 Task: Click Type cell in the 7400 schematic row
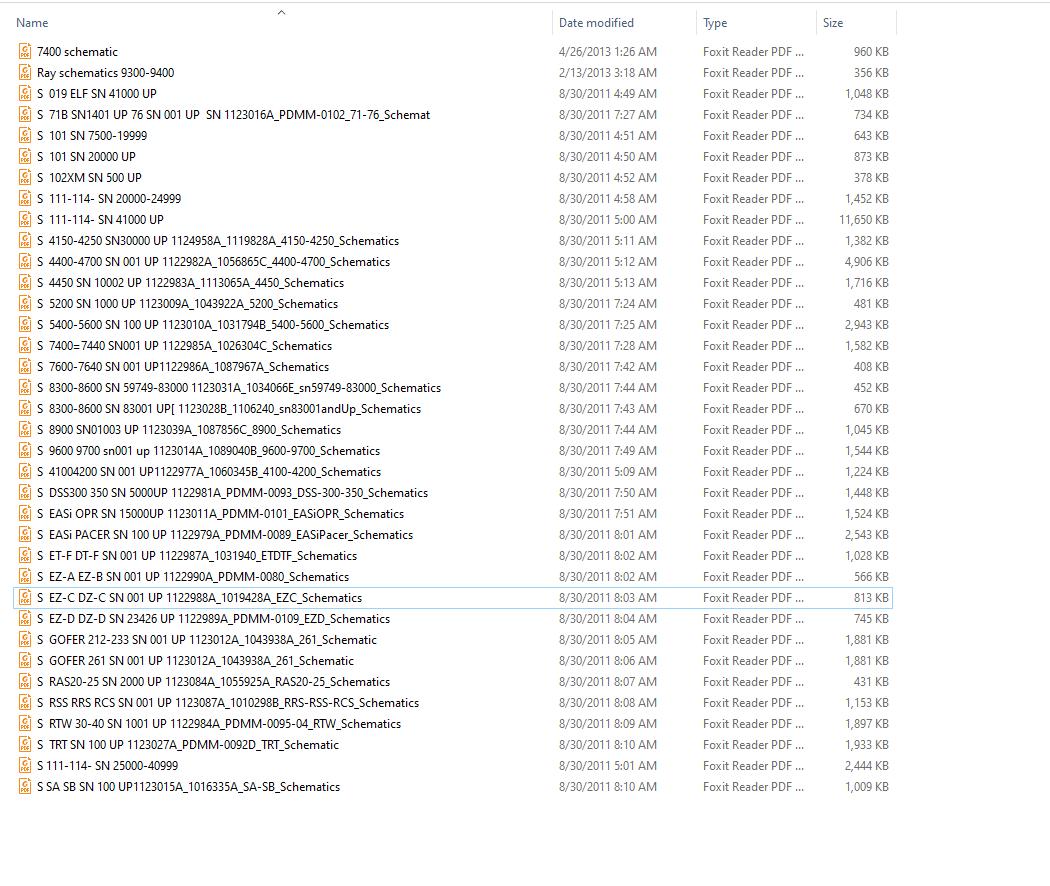(753, 52)
